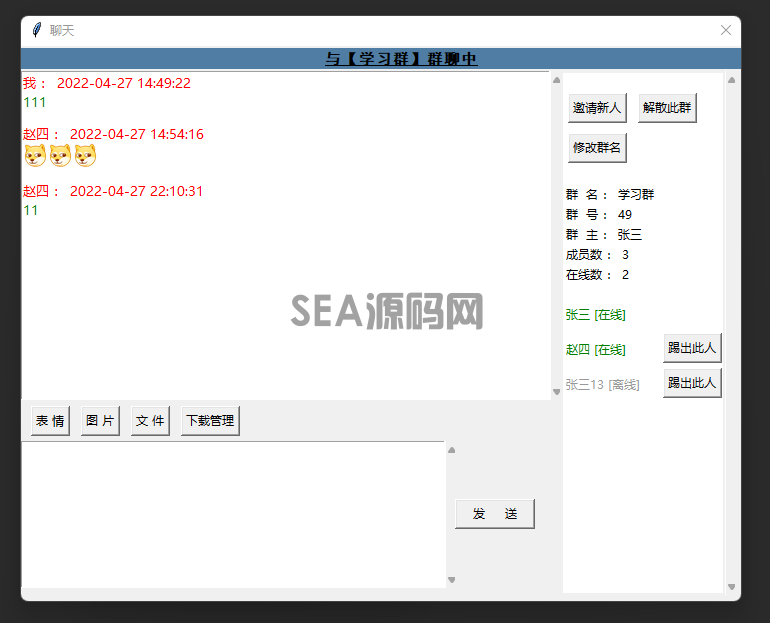The width and height of the screenshot is (770, 623).
Task: Click the timestamp 2022-04-27 14:54:16
Action: pos(137,134)
